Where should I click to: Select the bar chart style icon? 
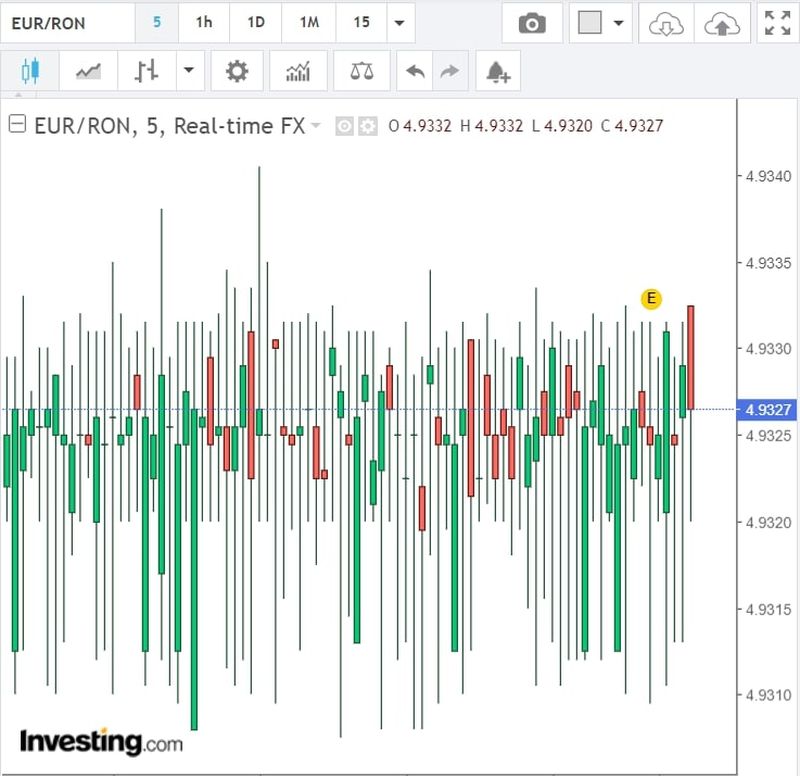pyautogui.click(x=147, y=71)
